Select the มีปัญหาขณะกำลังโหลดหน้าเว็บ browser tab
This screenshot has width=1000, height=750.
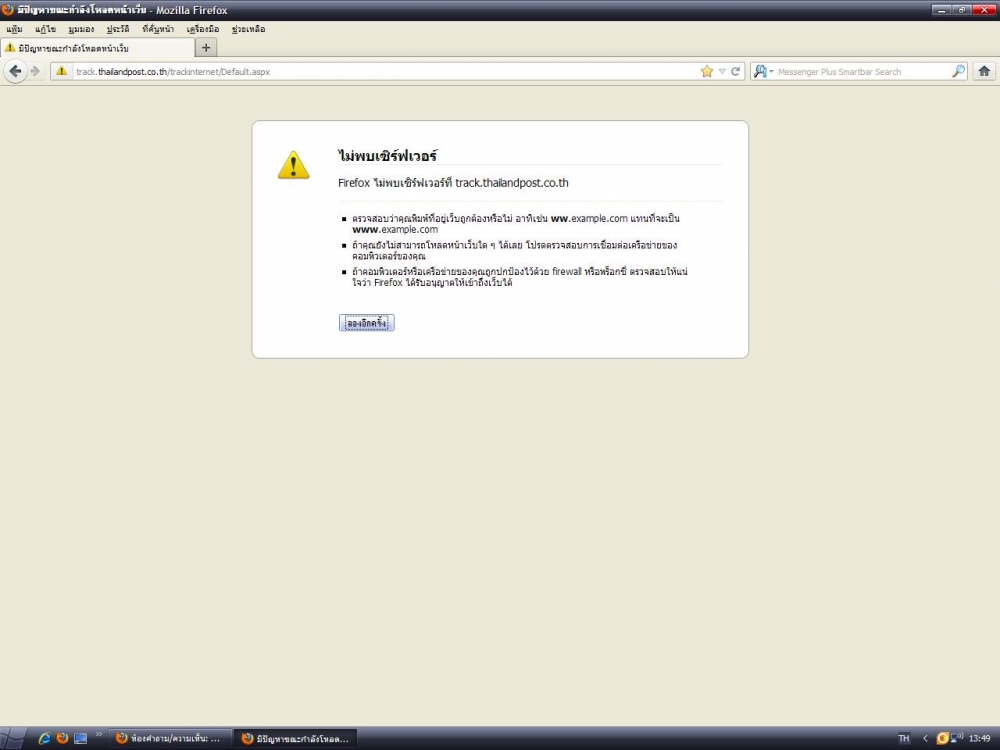click(98, 48)
